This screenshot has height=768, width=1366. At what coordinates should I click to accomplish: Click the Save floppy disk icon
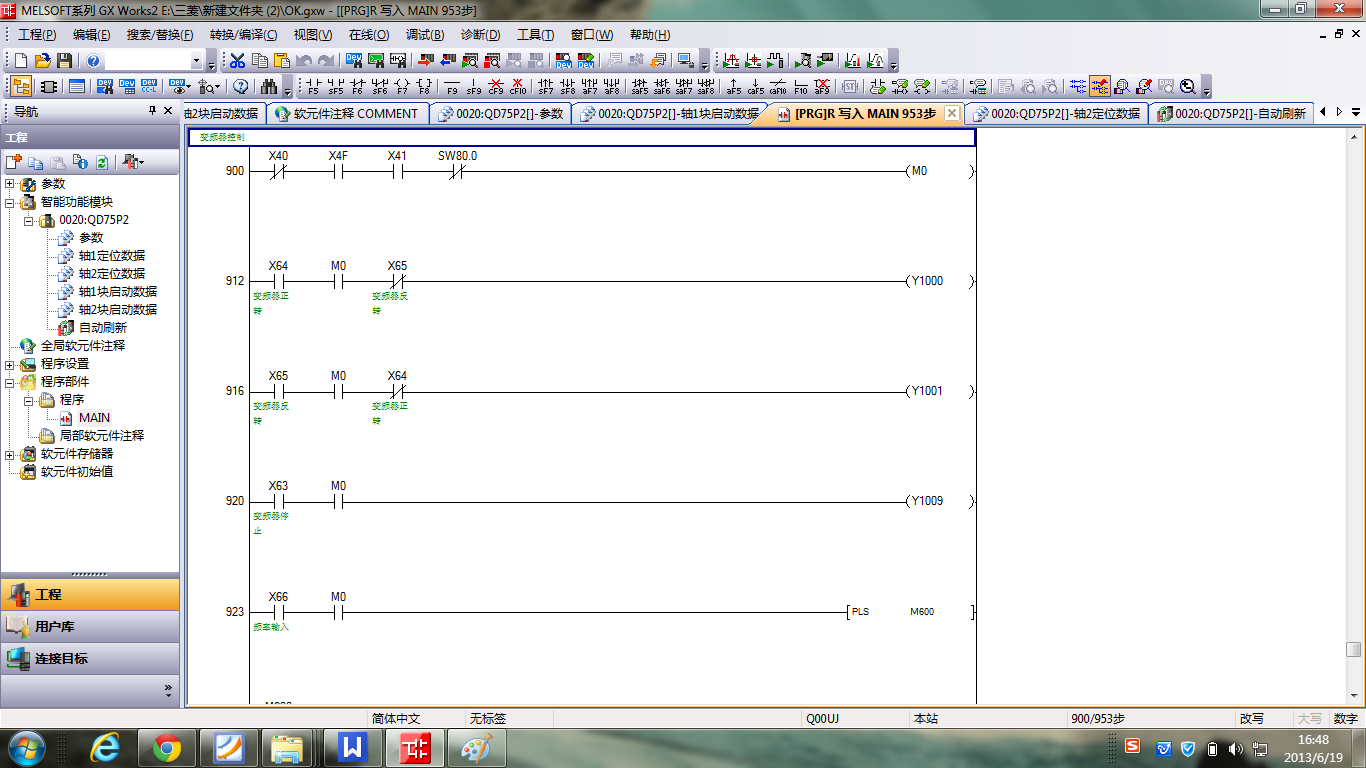[x=64, y=61]
